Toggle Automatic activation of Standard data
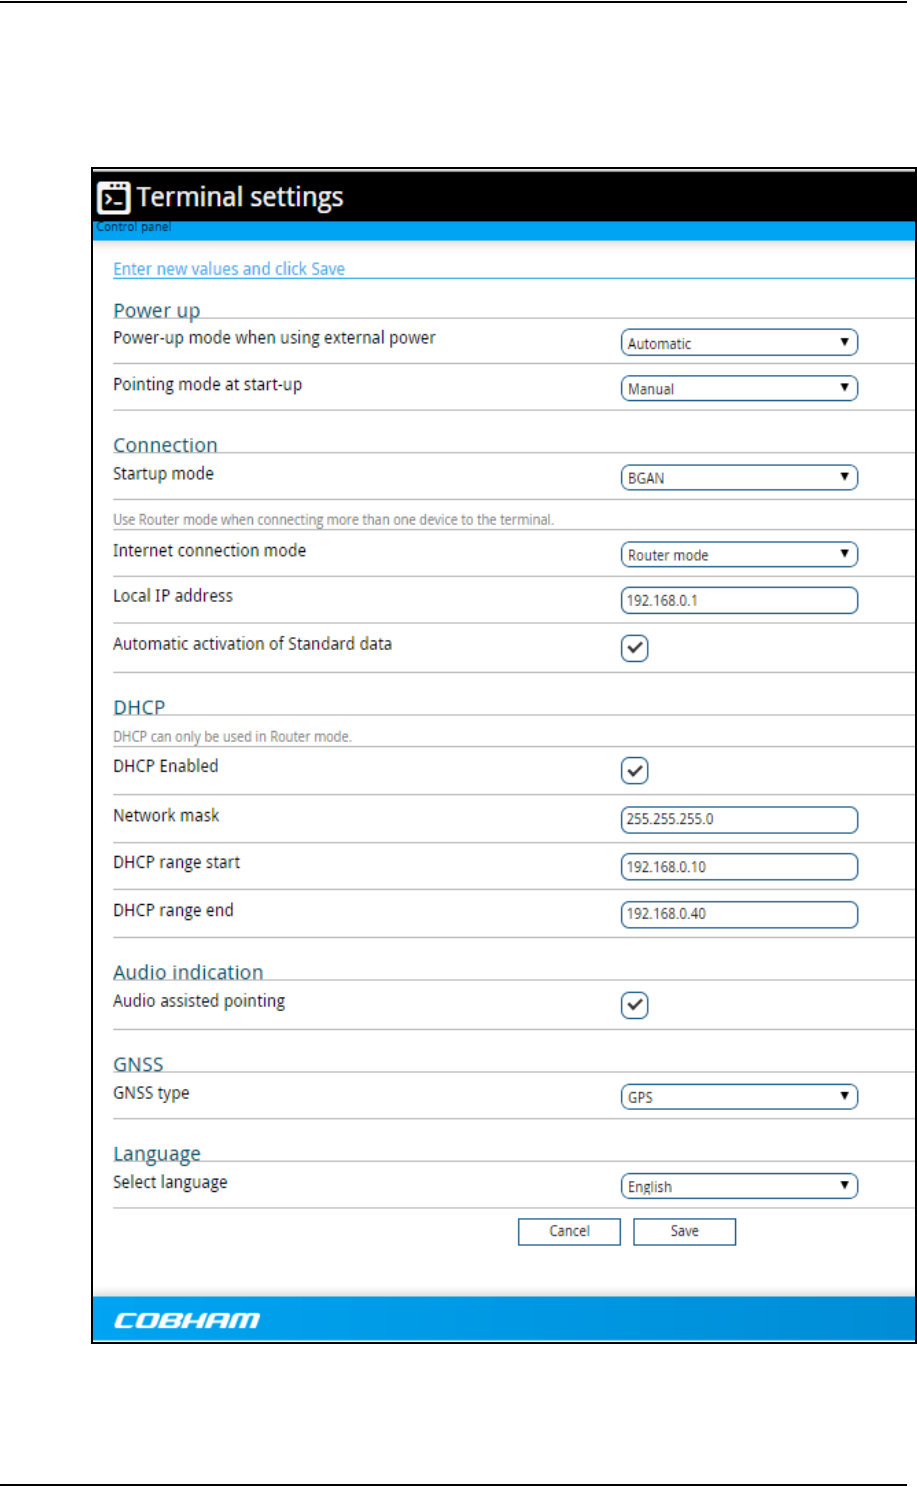The image size is (917, 1487). point(635,648)
